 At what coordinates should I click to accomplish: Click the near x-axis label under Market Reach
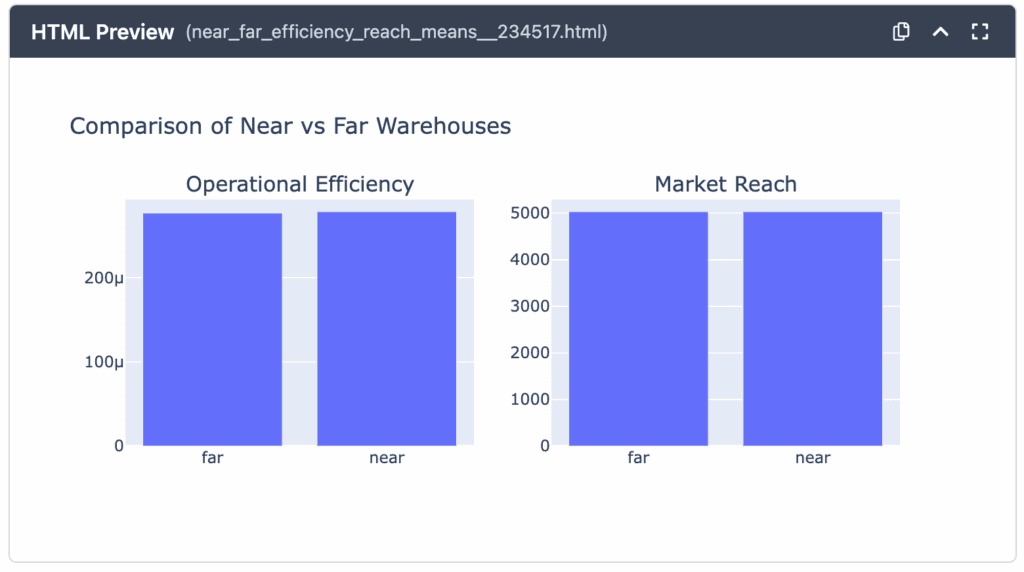point(812,458)
